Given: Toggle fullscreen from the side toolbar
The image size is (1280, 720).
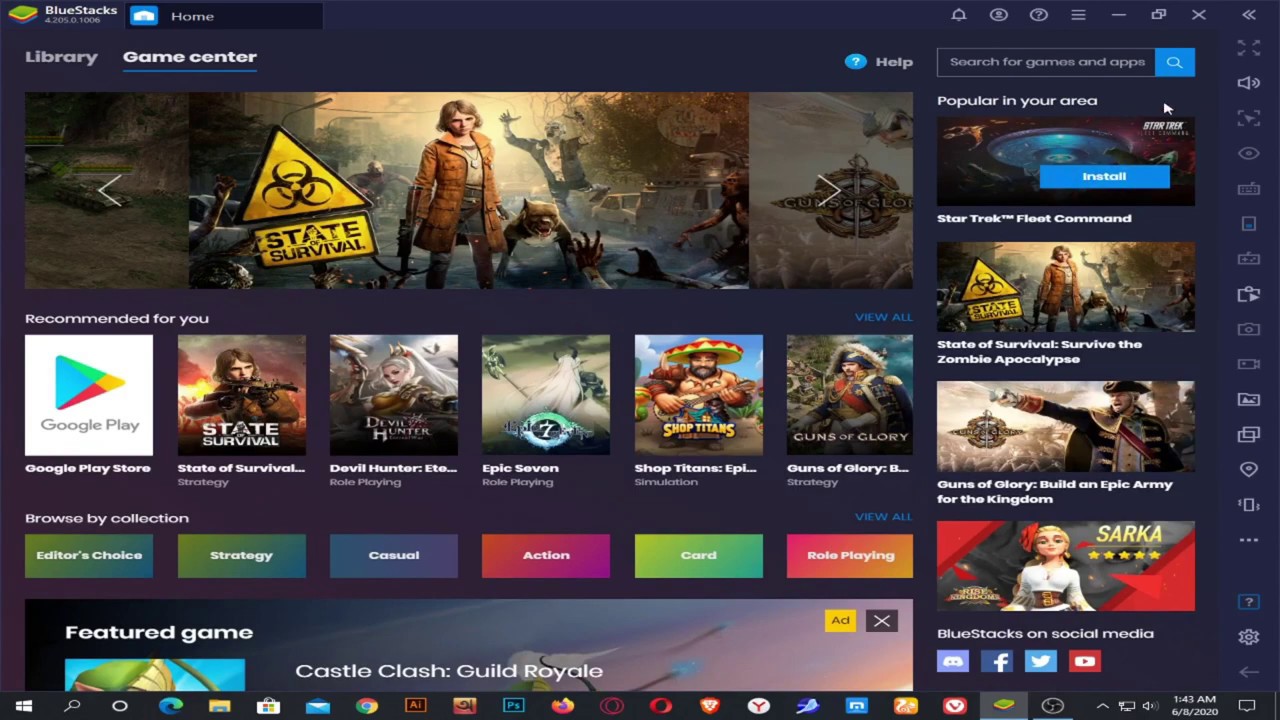Looking at the screenshot, I should pos(1248,48).
